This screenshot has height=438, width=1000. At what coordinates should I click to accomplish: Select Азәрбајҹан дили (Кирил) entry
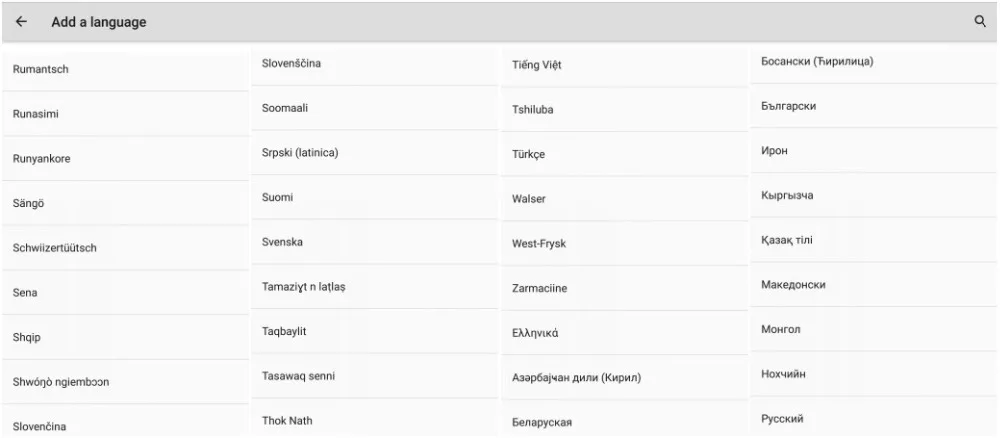[624, 377]
